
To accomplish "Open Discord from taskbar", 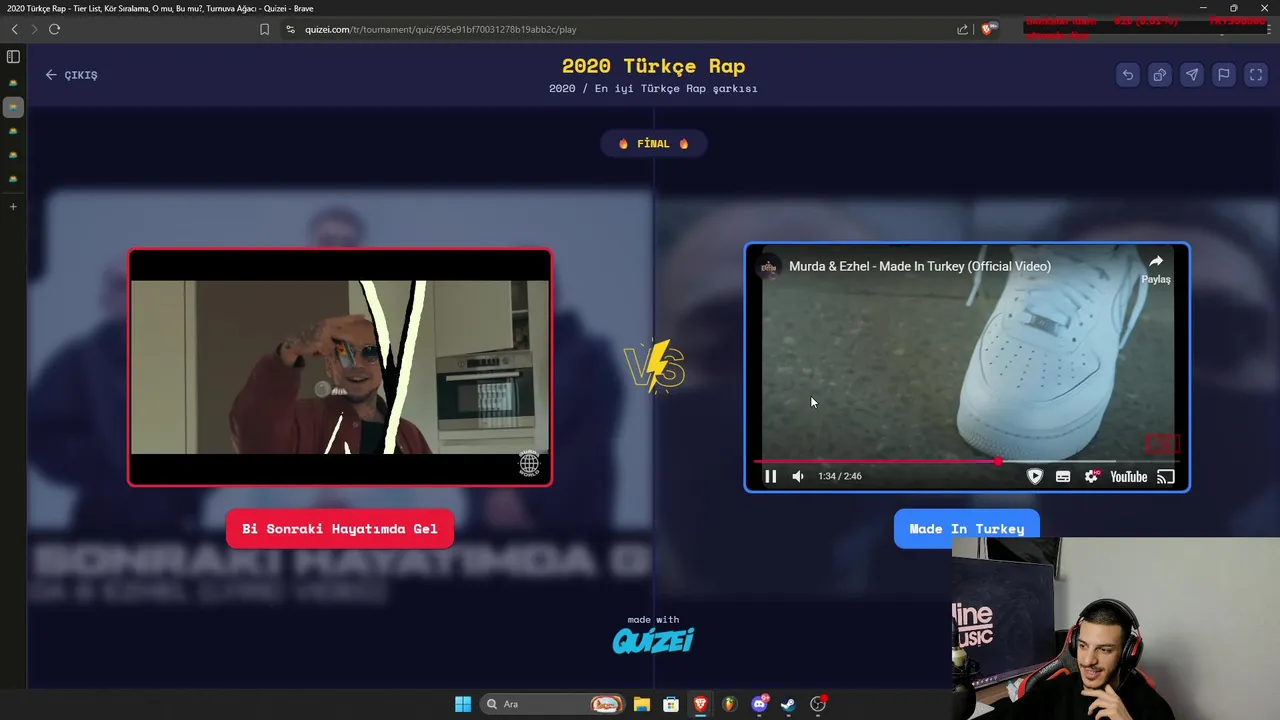I will 759,704.
